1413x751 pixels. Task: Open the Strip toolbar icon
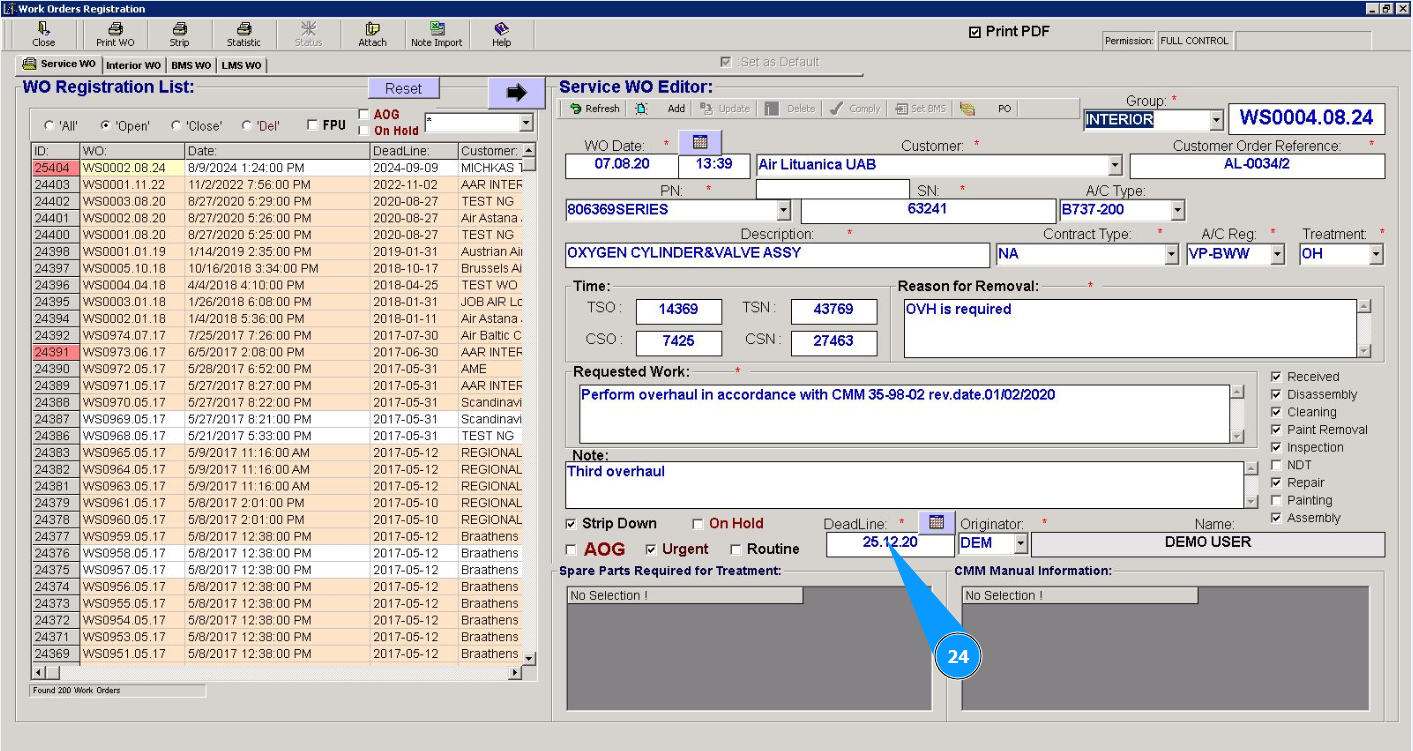(x=179, y=35)
